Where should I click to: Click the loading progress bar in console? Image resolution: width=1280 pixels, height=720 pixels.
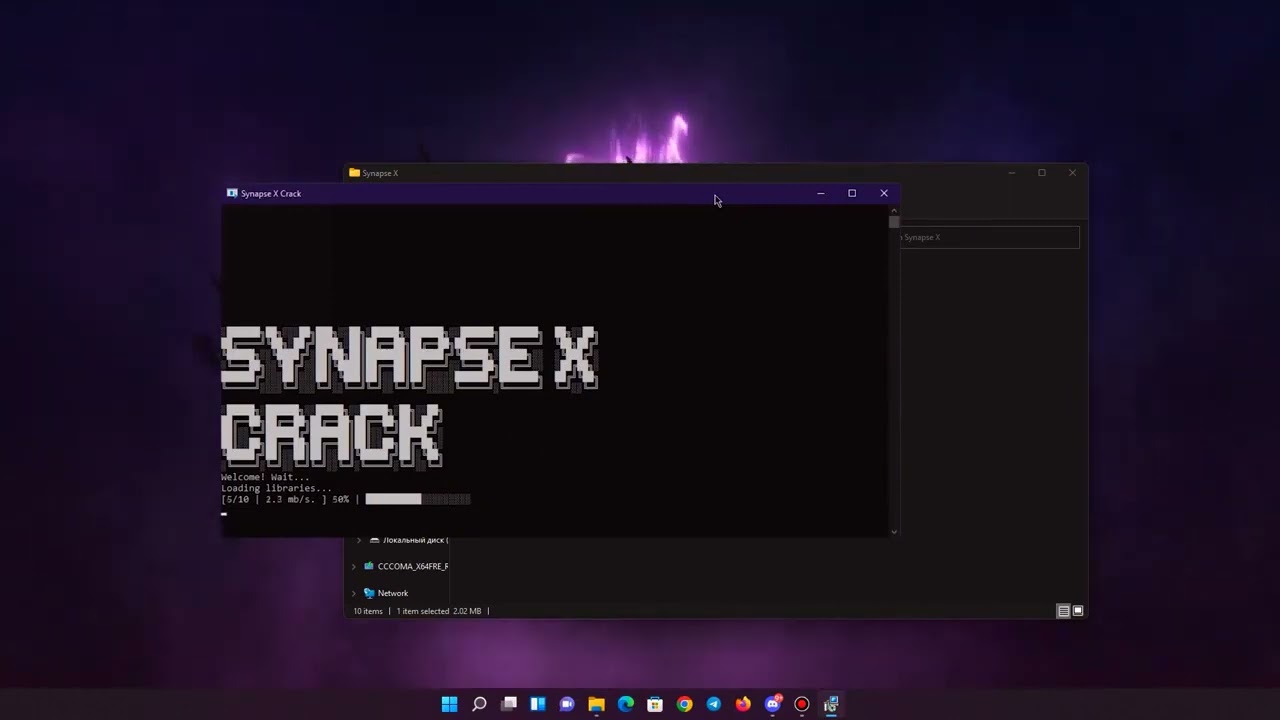(x=418, y=499)
